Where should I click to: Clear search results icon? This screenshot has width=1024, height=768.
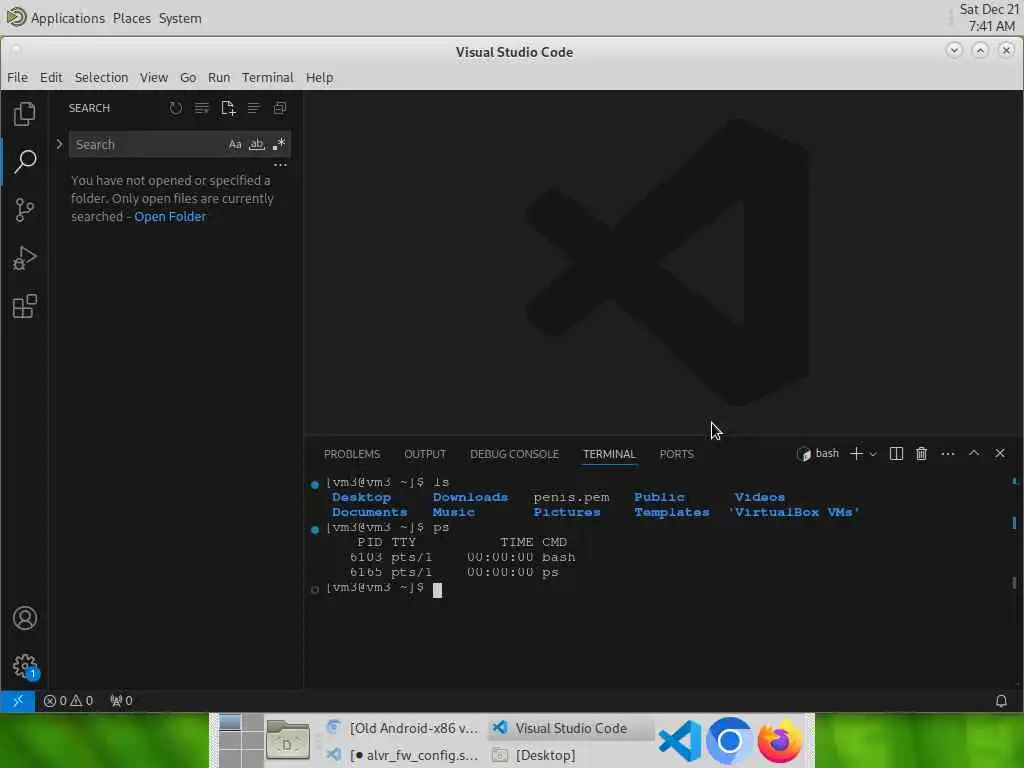[202, 108]
